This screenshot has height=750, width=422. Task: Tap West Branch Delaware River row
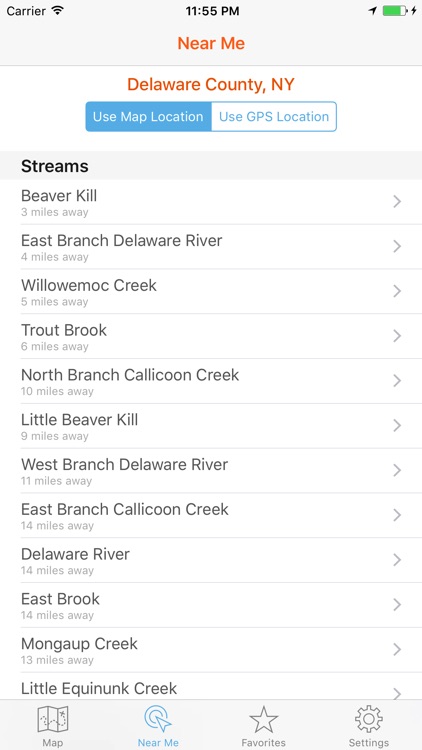click(x=211, y=471)
